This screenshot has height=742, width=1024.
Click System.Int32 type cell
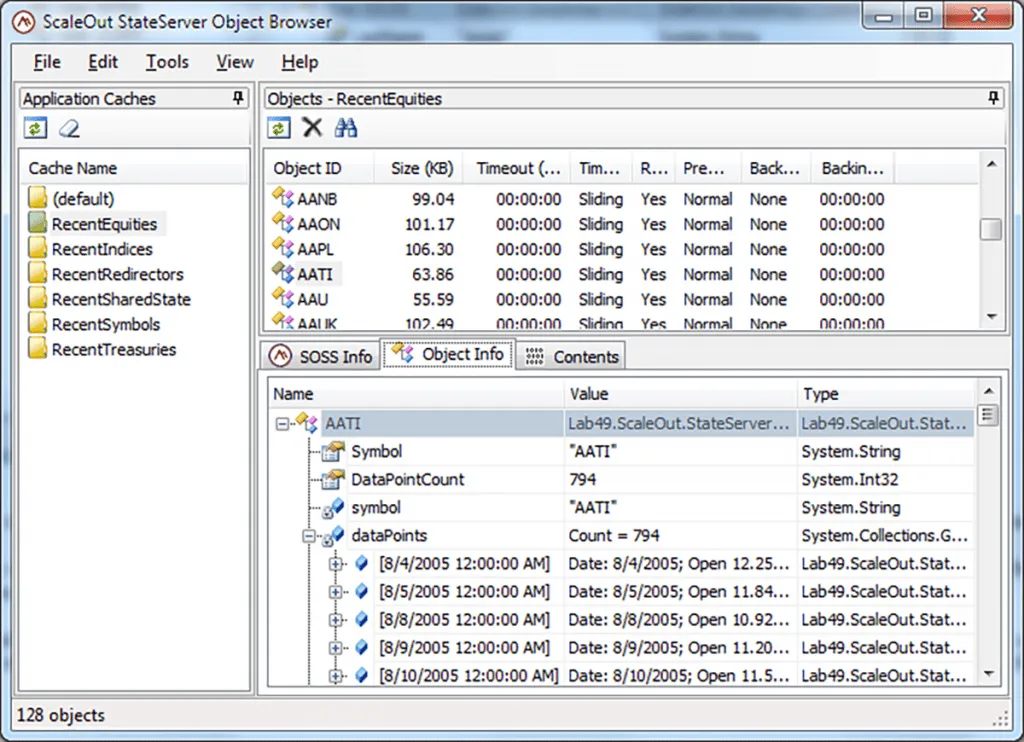(850, 479)
